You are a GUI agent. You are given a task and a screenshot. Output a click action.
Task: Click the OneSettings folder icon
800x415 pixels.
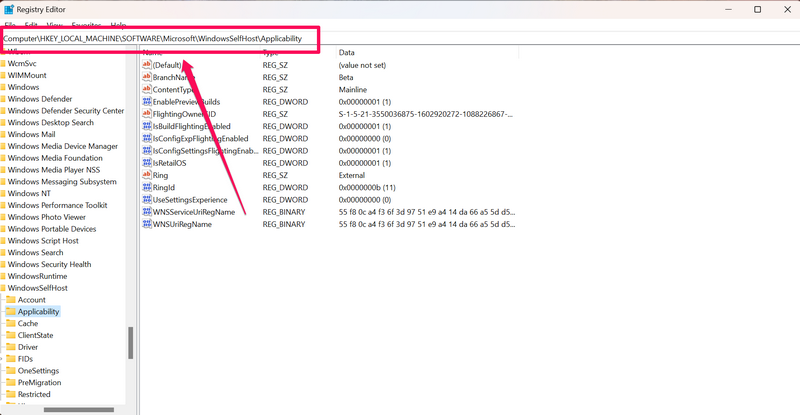point(11,370)
